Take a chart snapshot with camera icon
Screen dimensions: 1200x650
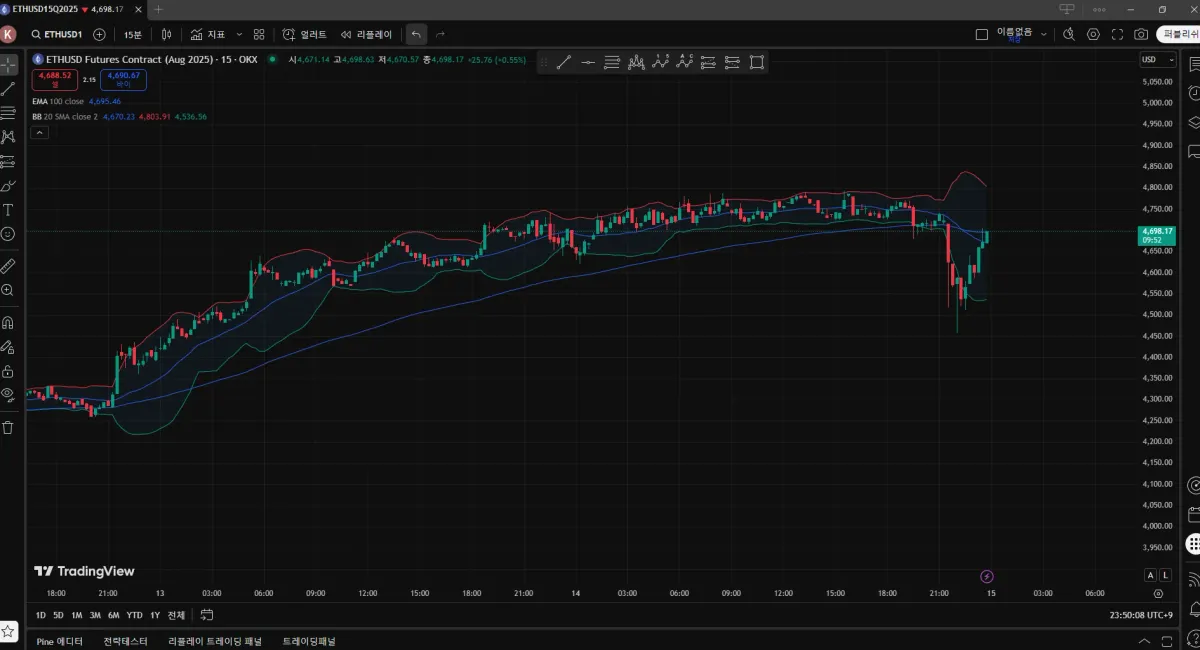pyautogui.click(x=1141, y=34)
